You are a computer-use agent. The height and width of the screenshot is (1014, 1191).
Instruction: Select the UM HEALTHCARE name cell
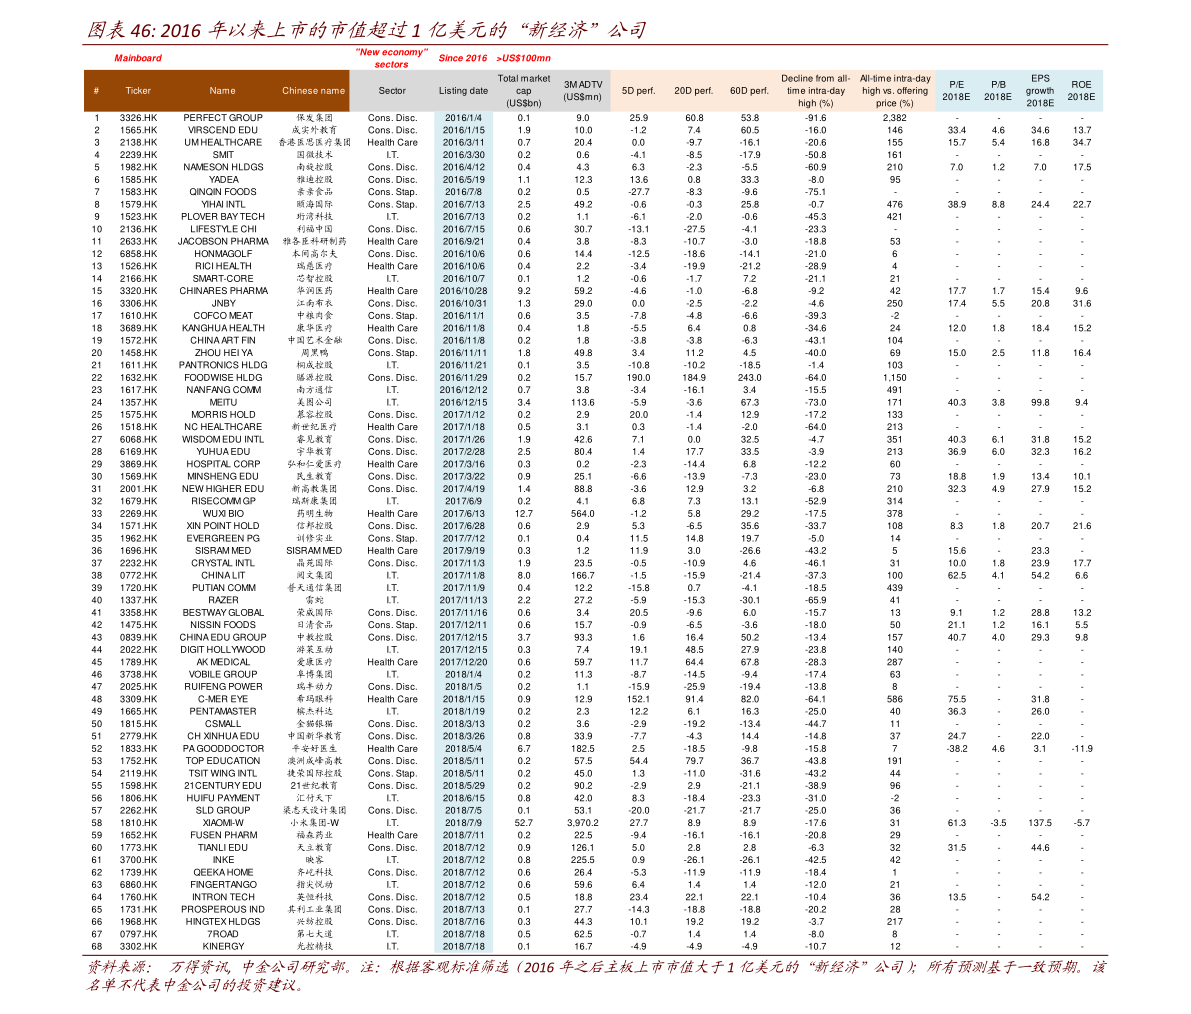223,142
